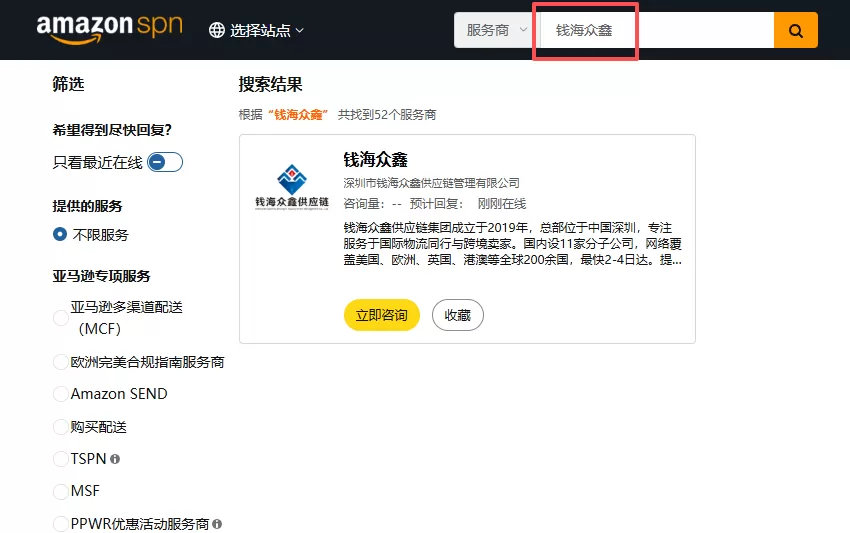The height and width of the screenshot is (533, 850).
Task: Select 亚马逊多渠道配送 (MCF) radio option
Action: 61,318
